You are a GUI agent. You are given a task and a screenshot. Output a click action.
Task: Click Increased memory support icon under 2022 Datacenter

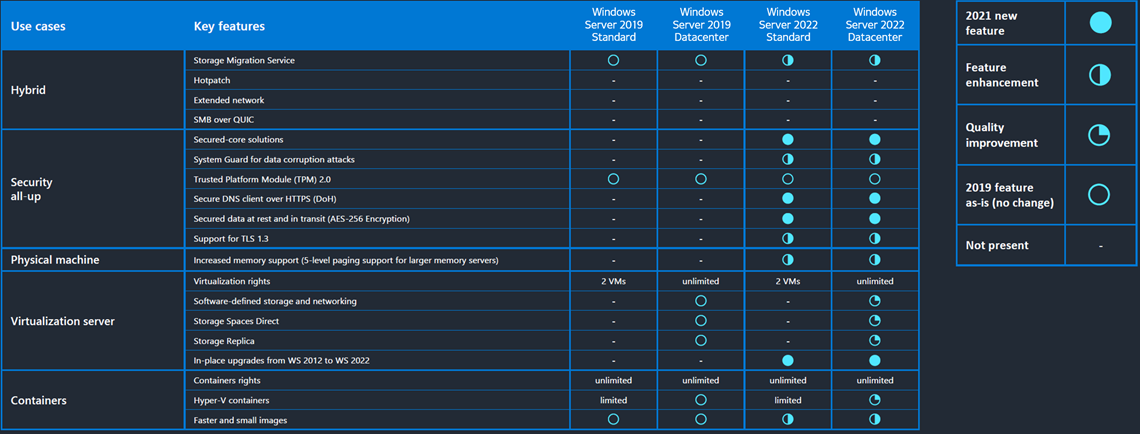point(875,260)
